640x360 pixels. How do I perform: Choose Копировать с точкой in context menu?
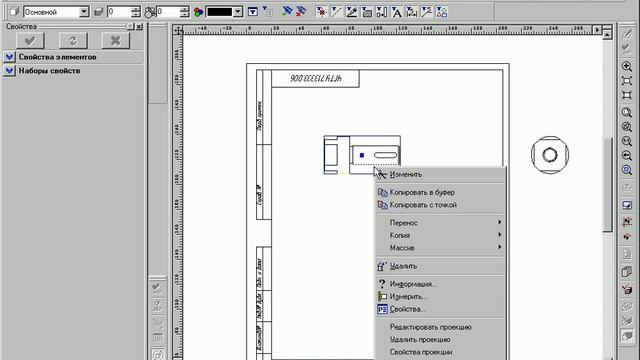click(440, 205)
